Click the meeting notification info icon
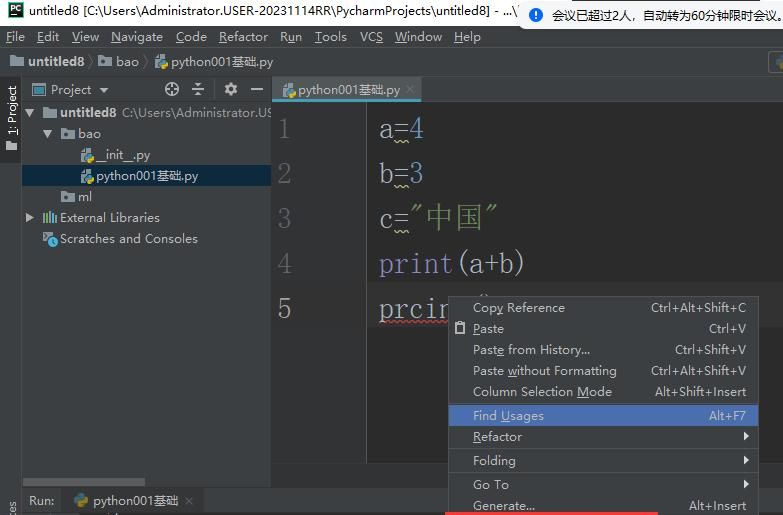The image size is (783, 515). click(x=536, y=15)
